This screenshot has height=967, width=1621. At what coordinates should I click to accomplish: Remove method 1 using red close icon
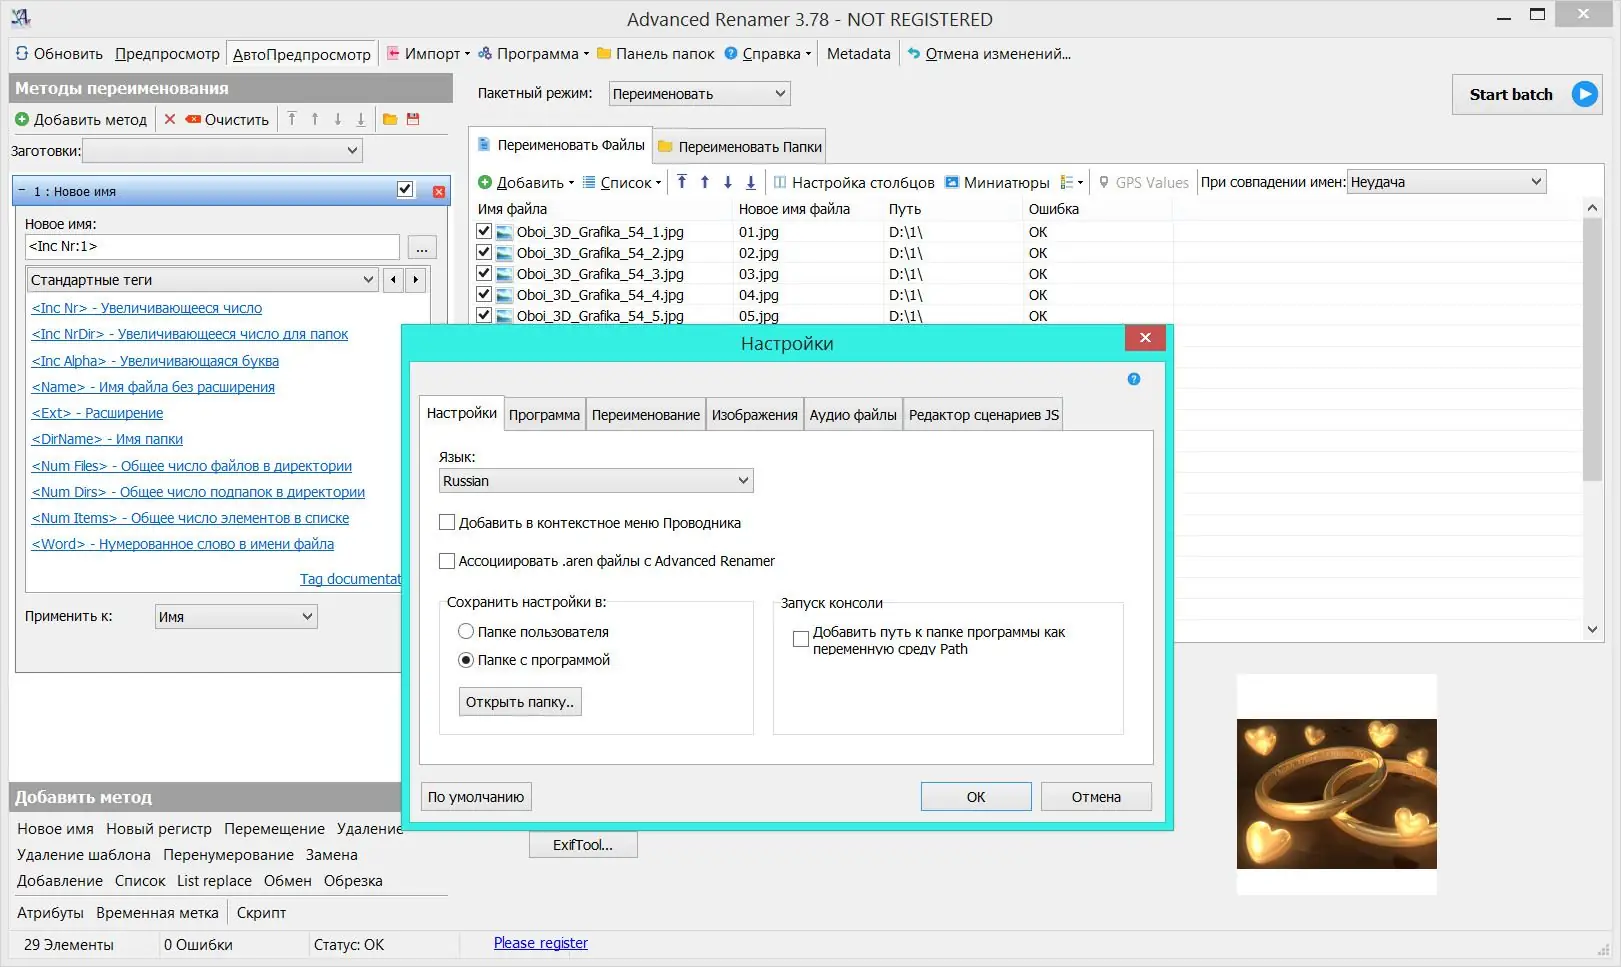point(439,191)
